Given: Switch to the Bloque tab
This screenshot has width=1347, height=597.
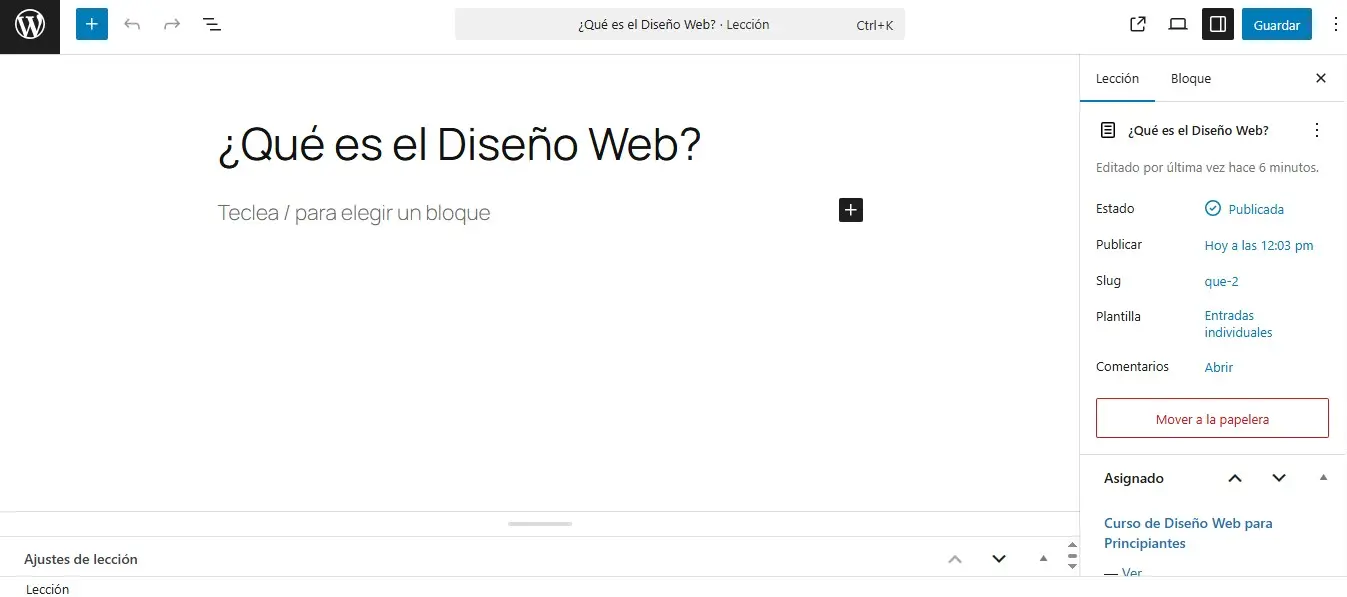Looking at the screenshot, I should click(1191, 78).
